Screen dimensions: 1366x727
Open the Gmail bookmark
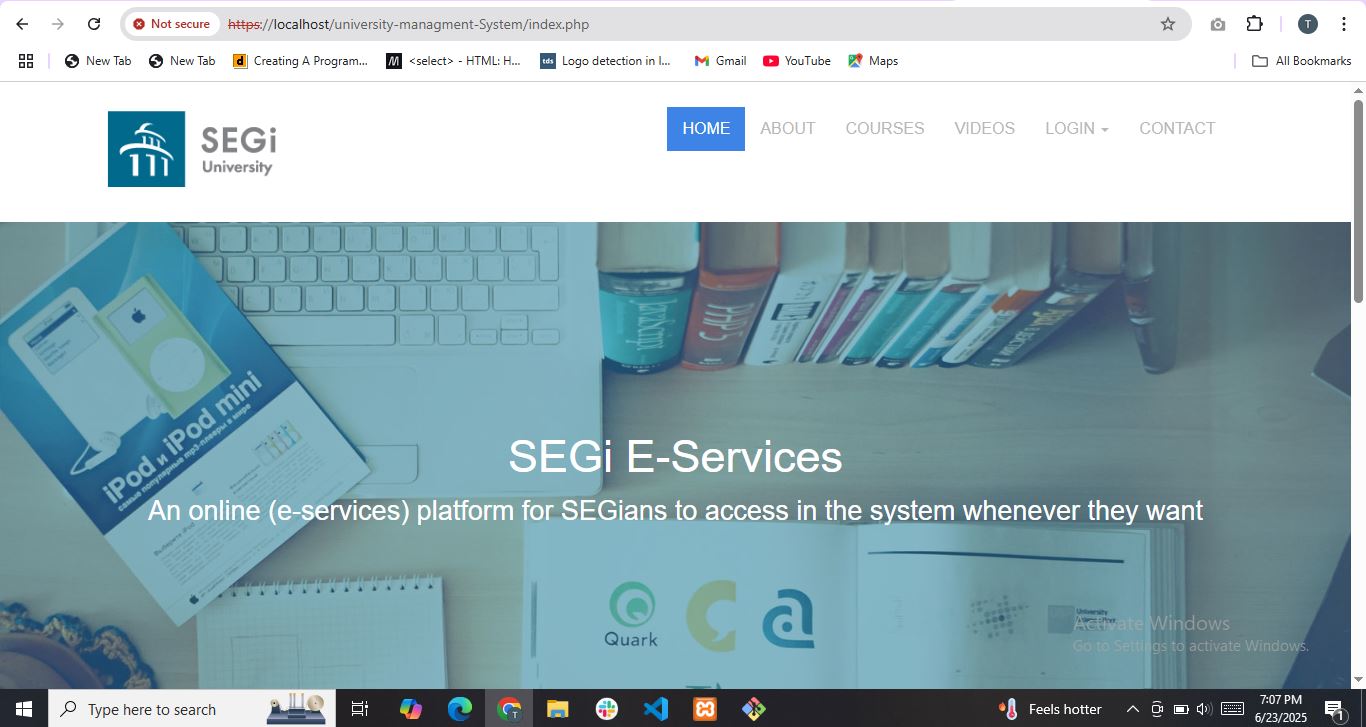click(720, 61)
